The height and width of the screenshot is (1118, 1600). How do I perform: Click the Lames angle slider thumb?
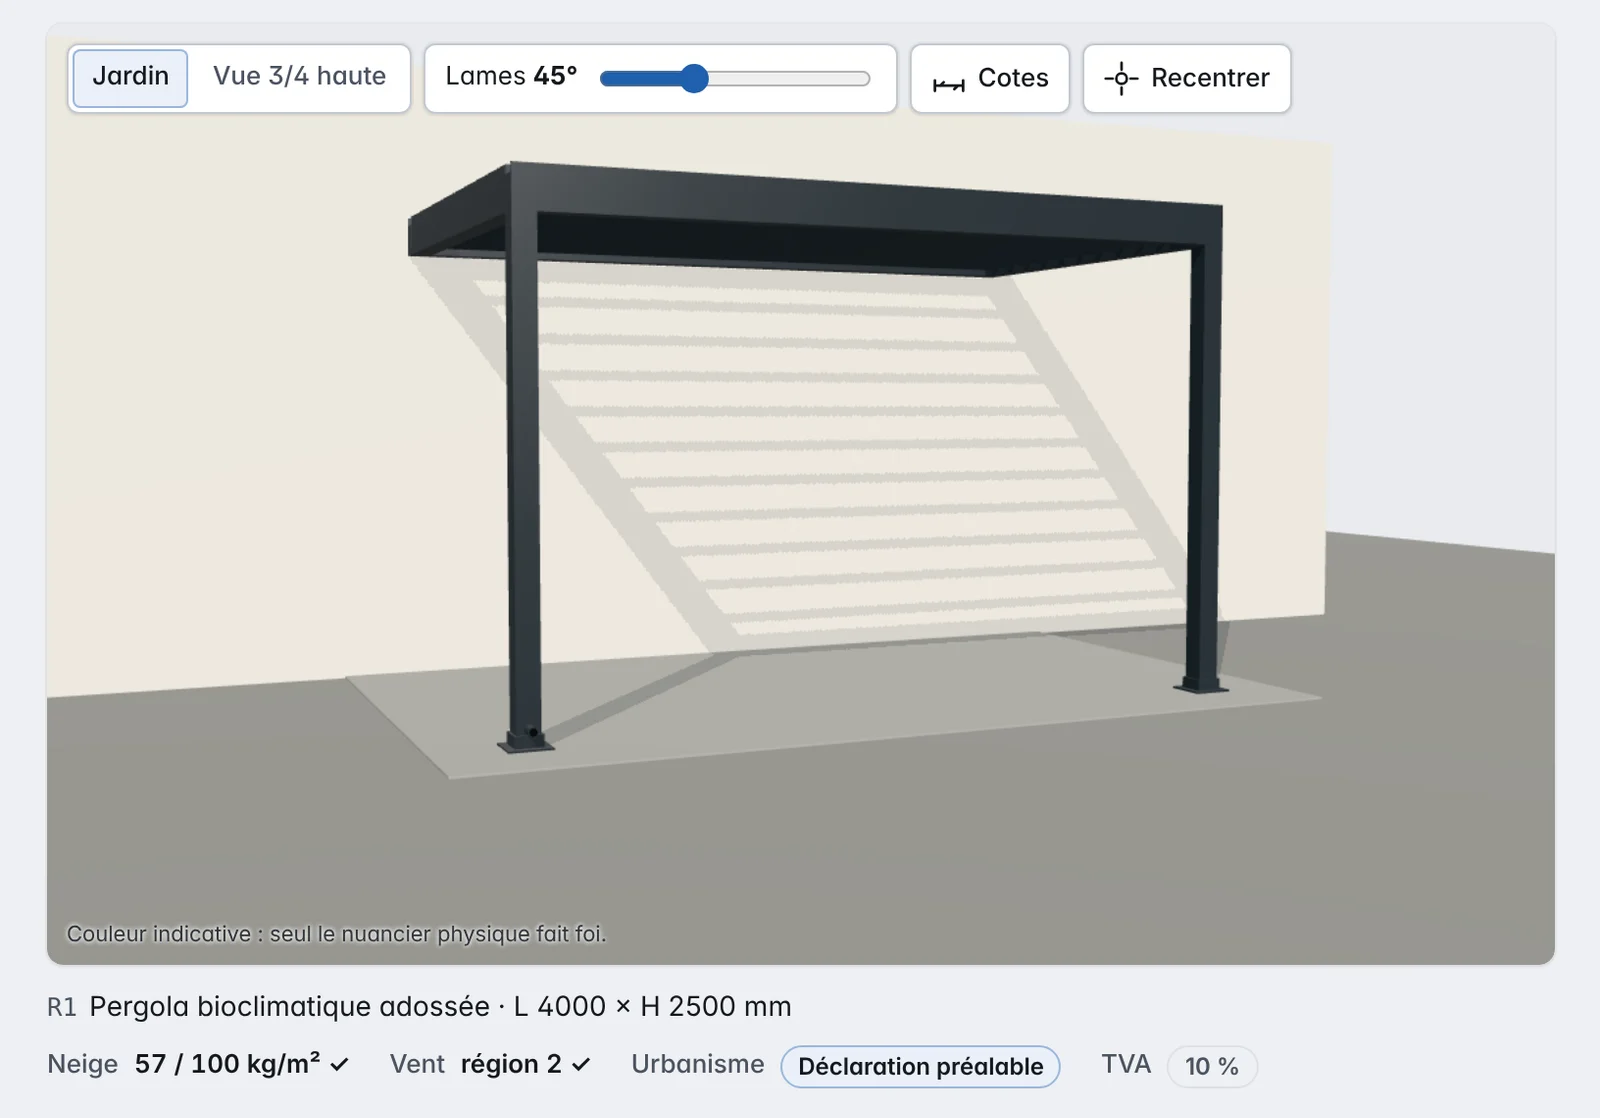point(694,78)
